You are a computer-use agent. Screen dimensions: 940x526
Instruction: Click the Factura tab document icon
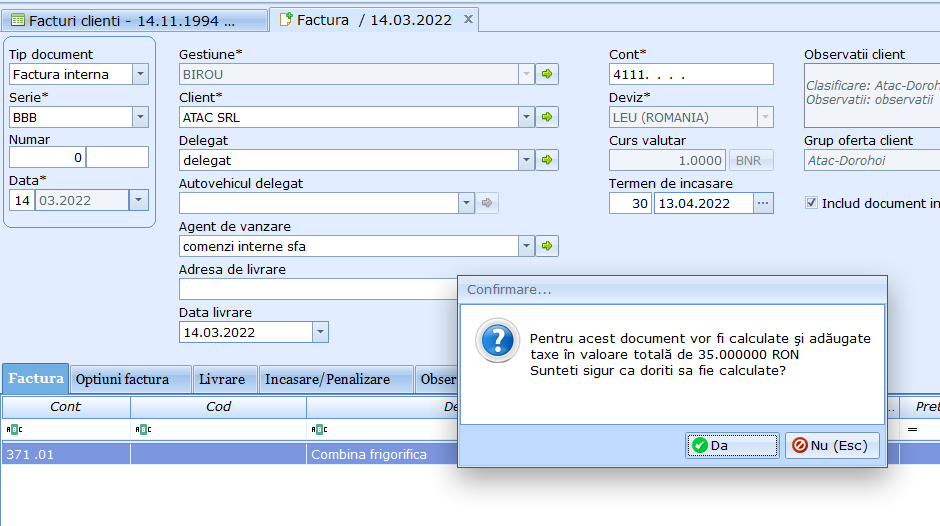tap(286, 20)
